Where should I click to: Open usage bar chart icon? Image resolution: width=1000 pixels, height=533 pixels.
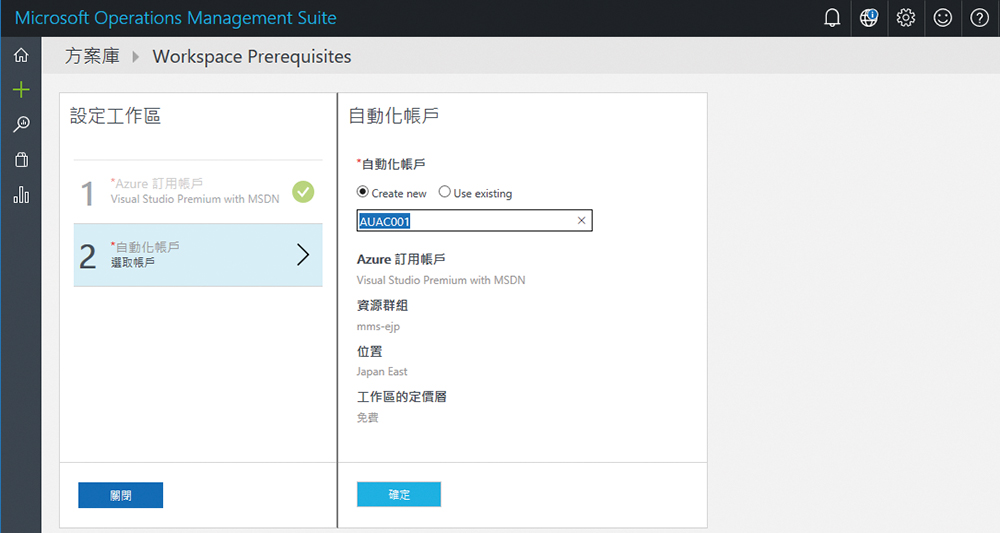coord(21,194)
